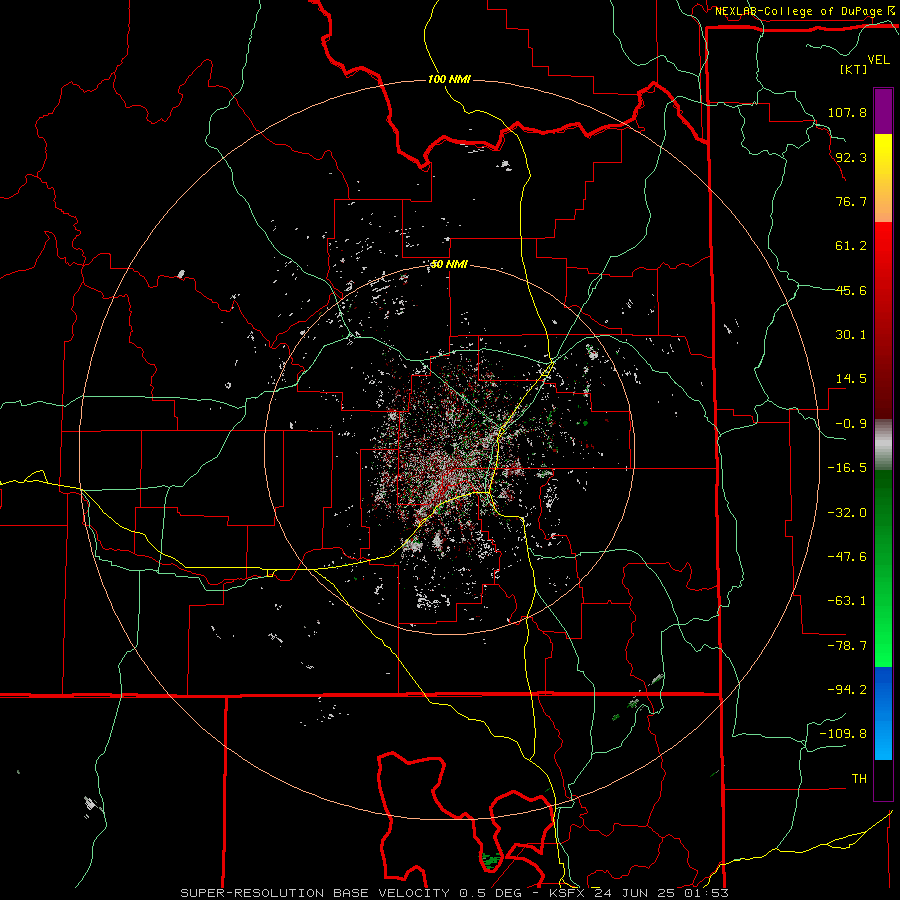The width and height of the screenshot is (900, 900).
Task: Click the -94.2 legend value
Action: 847,689
